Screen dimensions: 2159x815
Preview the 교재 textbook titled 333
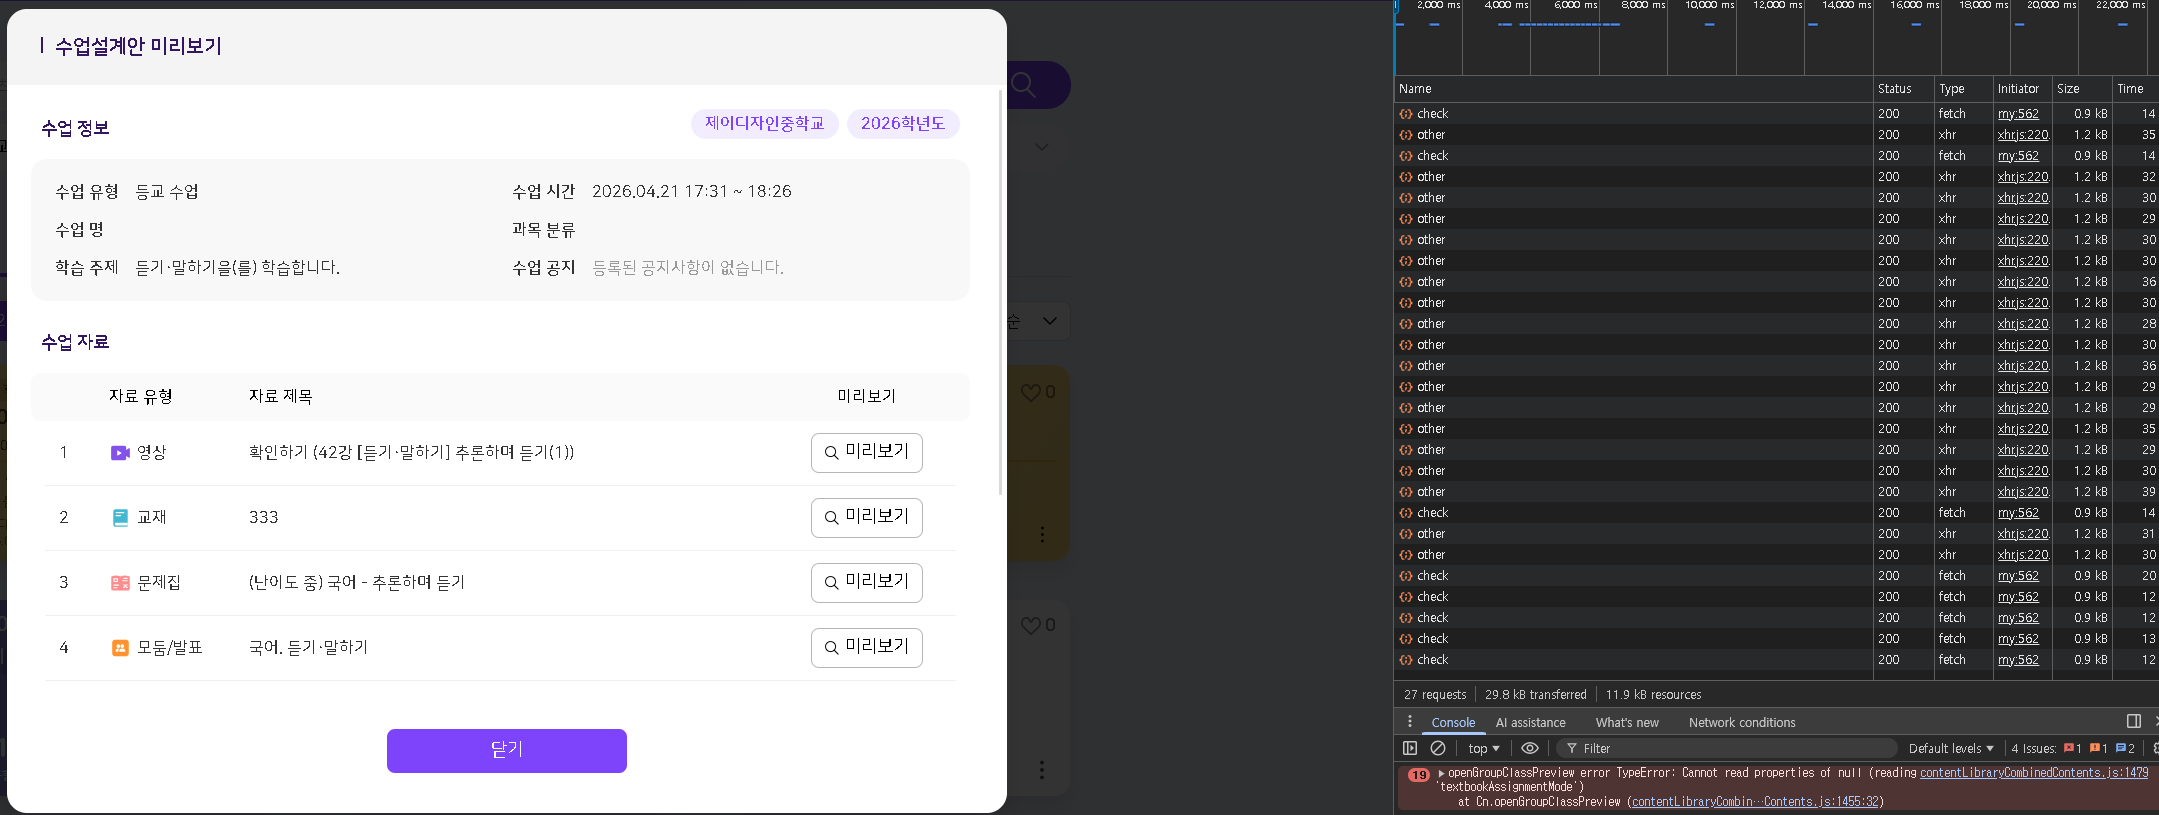866,517
